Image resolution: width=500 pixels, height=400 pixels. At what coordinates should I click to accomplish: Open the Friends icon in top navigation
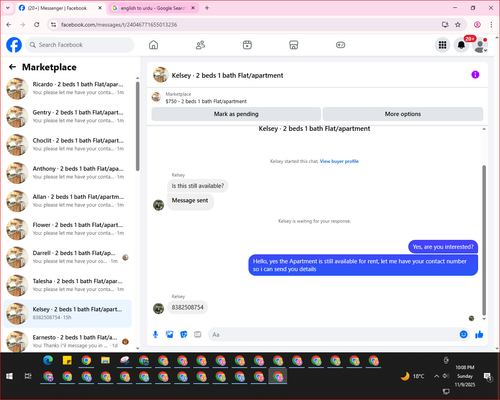[200, 45]
